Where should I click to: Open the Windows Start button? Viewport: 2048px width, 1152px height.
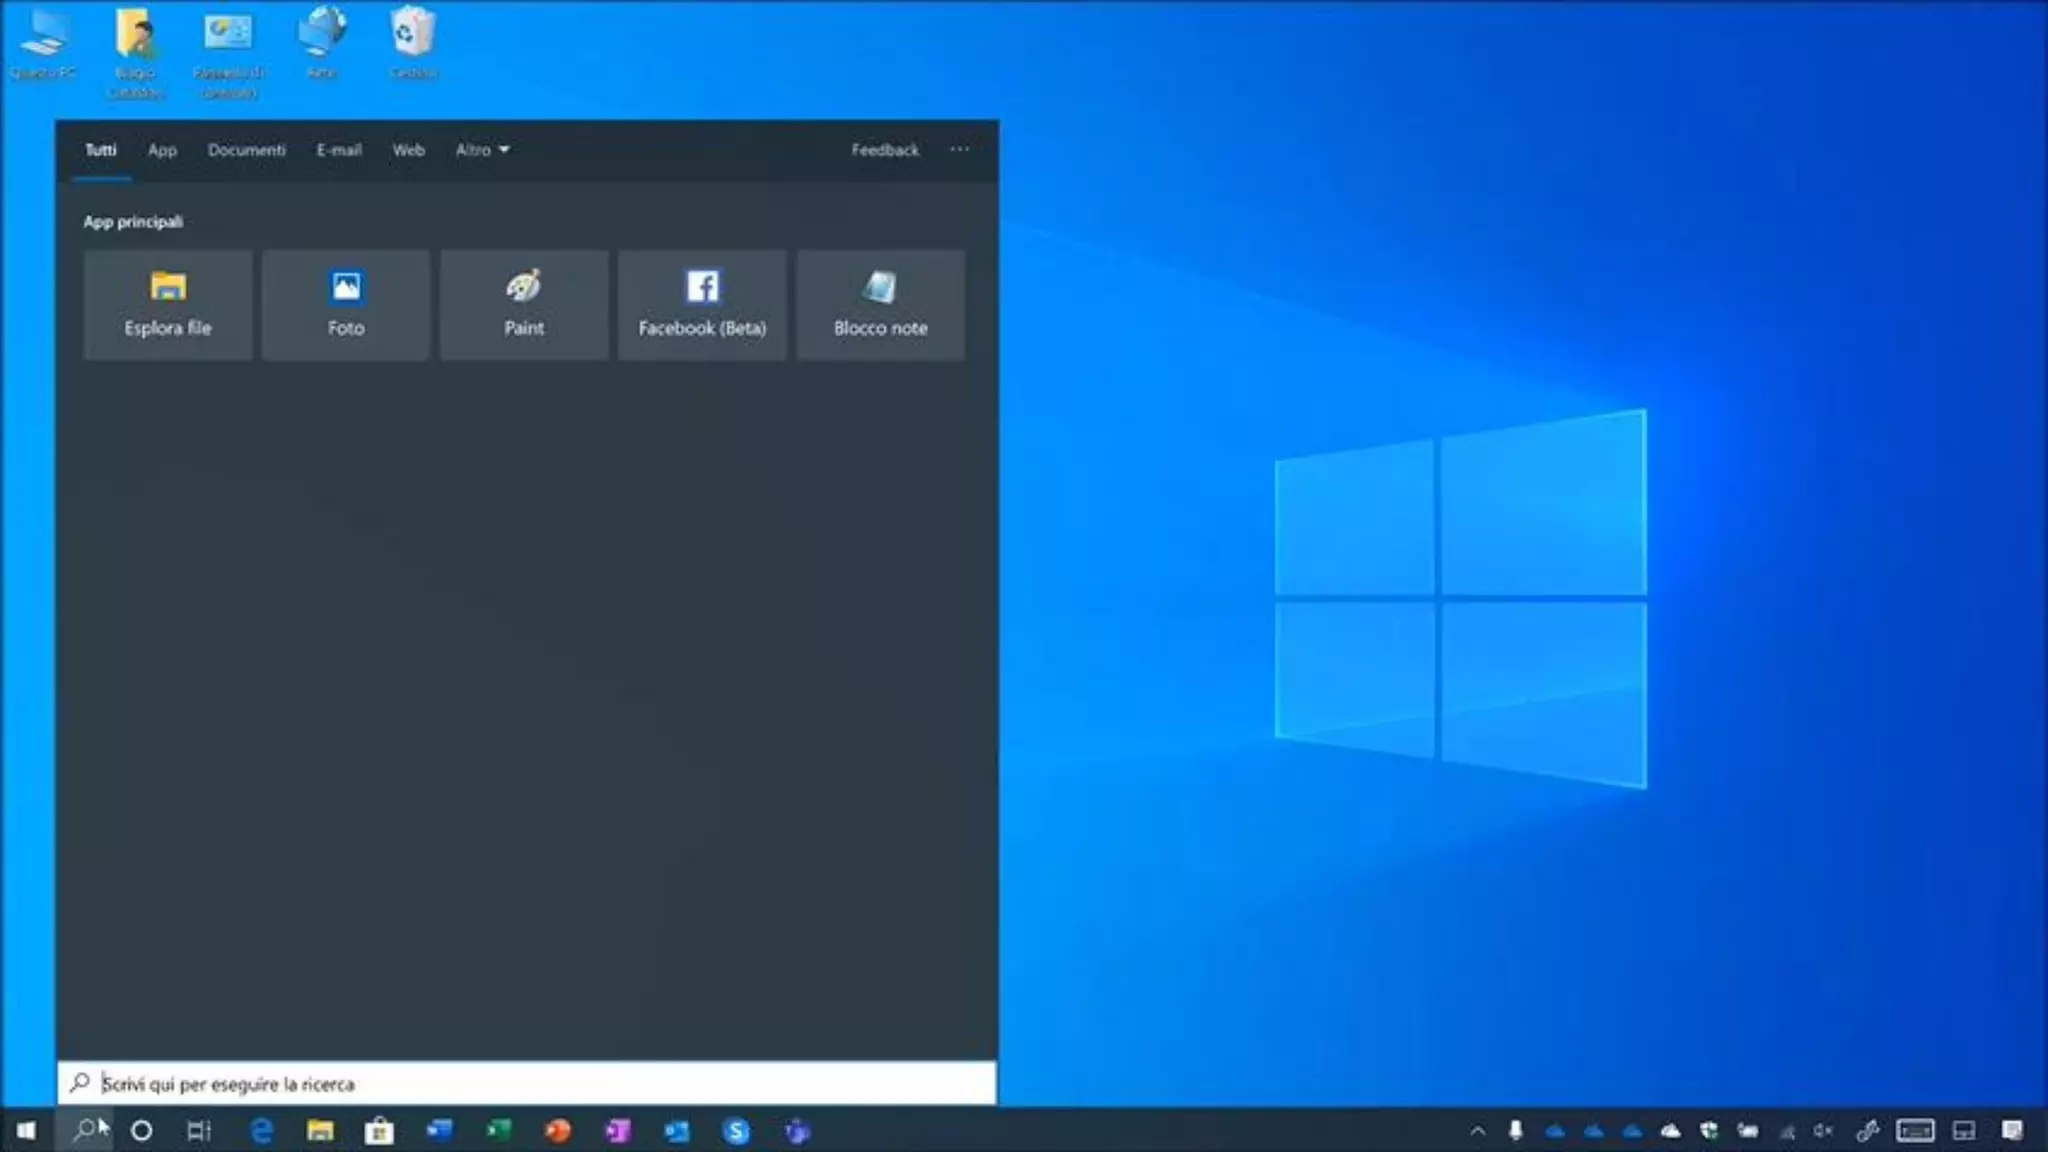[x=27, y=1131]
